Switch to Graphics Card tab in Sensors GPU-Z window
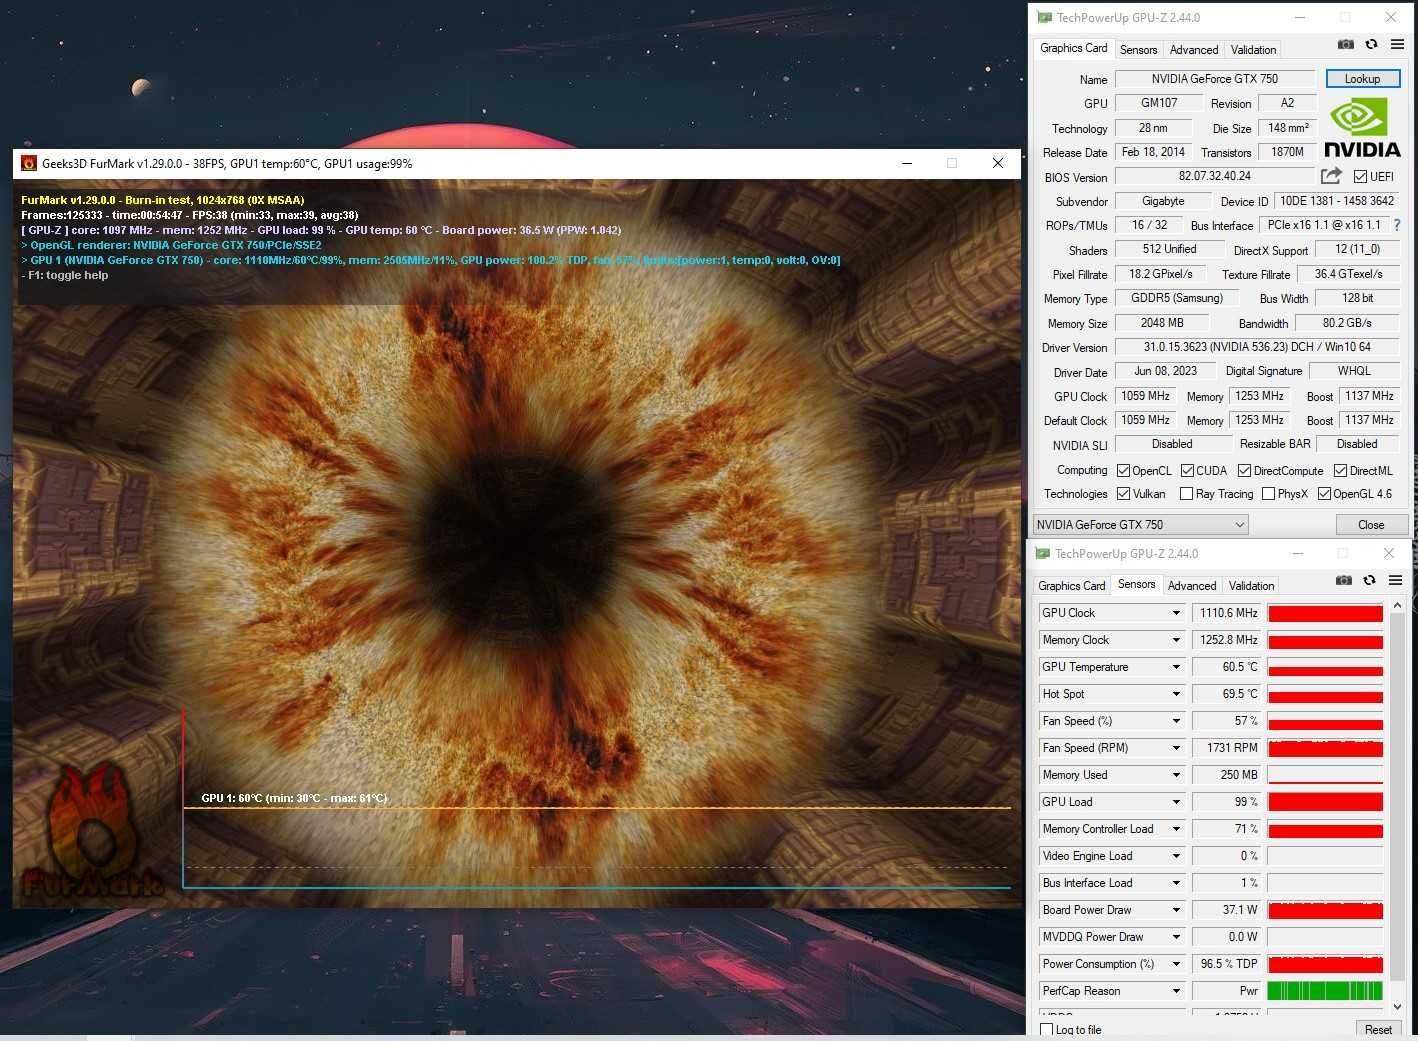1418x1041 pixels. tap(1071, 586)
